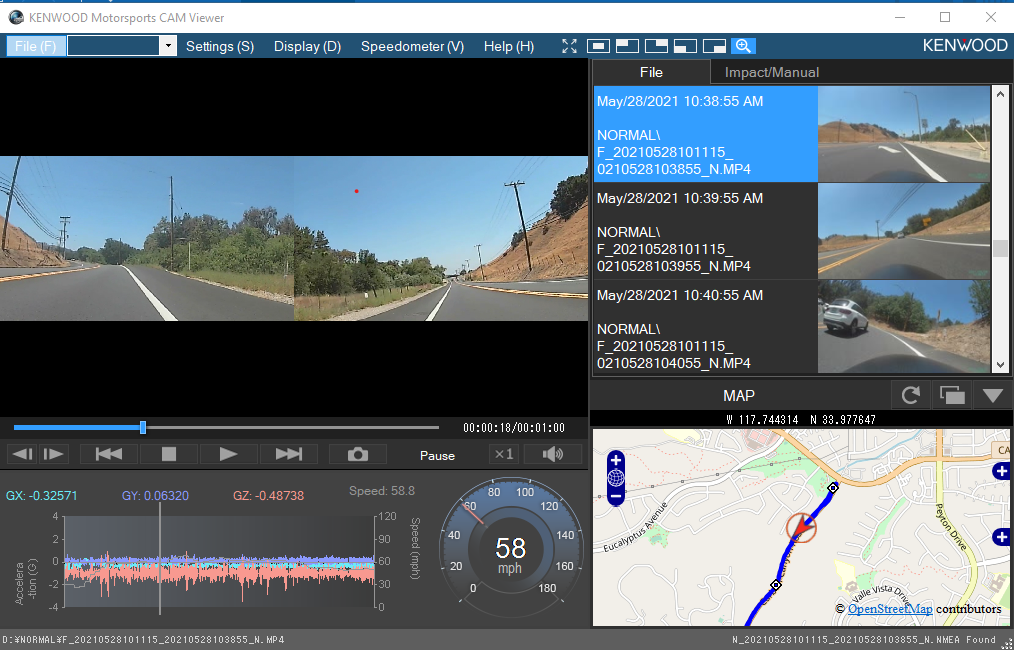The image size is (1014, 650).
Task: Click the globe icon on the map
Action: 616,478
